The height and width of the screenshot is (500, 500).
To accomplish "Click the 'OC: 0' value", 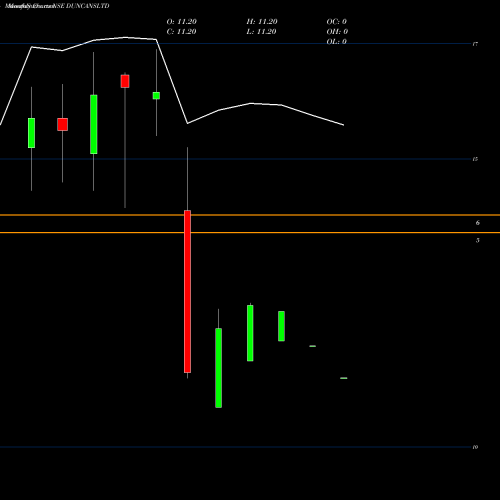I will (x=337, y=22).
